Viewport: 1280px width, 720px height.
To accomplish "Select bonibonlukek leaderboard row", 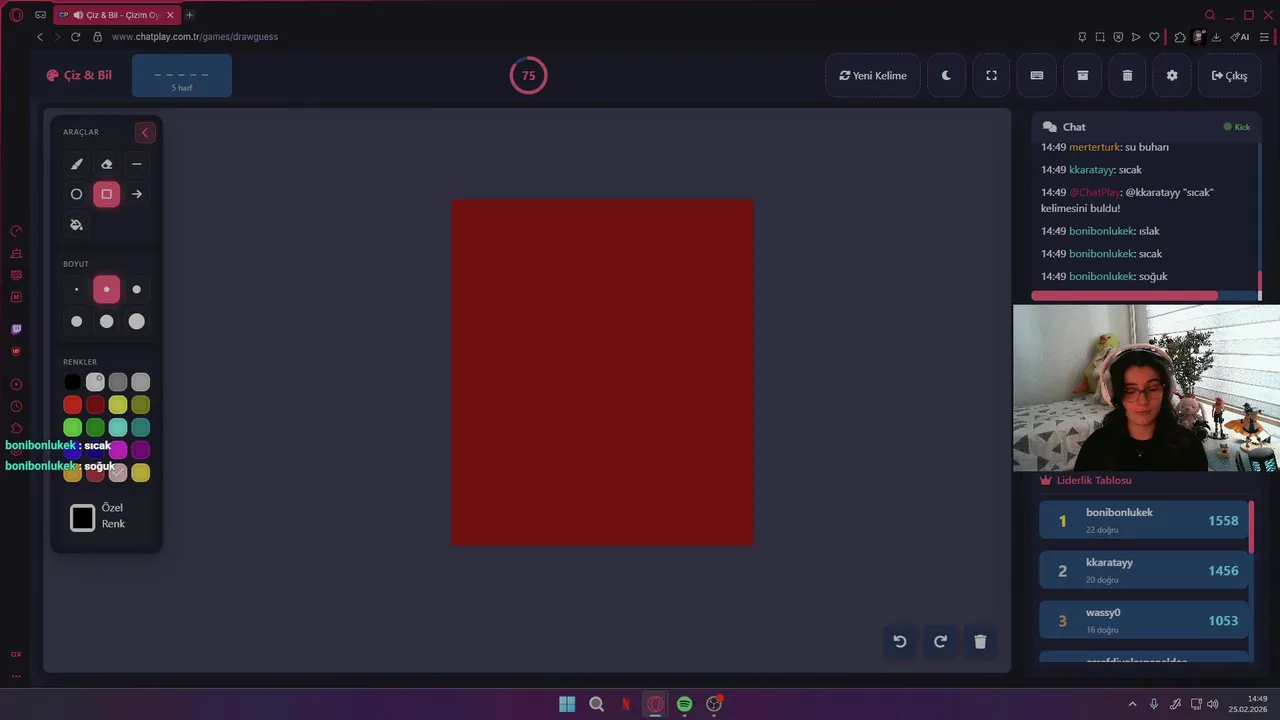I will pyautogui.click(x=1144, y=521).
